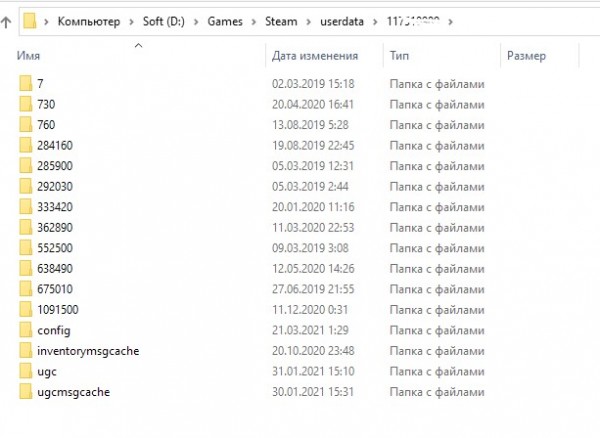The image size is (600, 438).
Task: Select folder name config
Action: [54, 331]
